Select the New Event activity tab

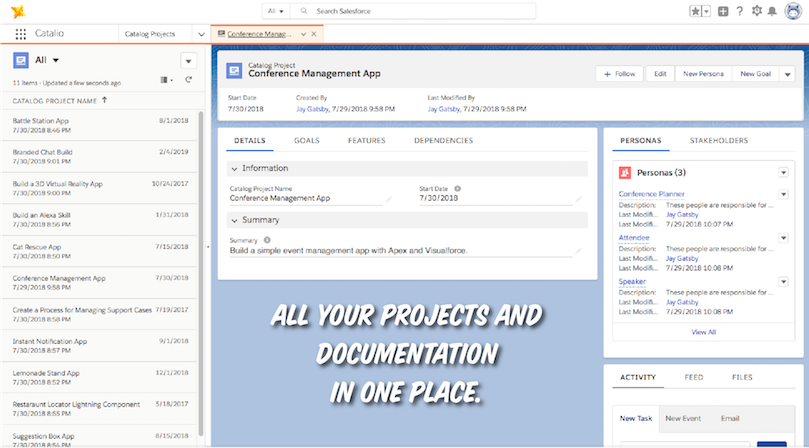[683, 419]
